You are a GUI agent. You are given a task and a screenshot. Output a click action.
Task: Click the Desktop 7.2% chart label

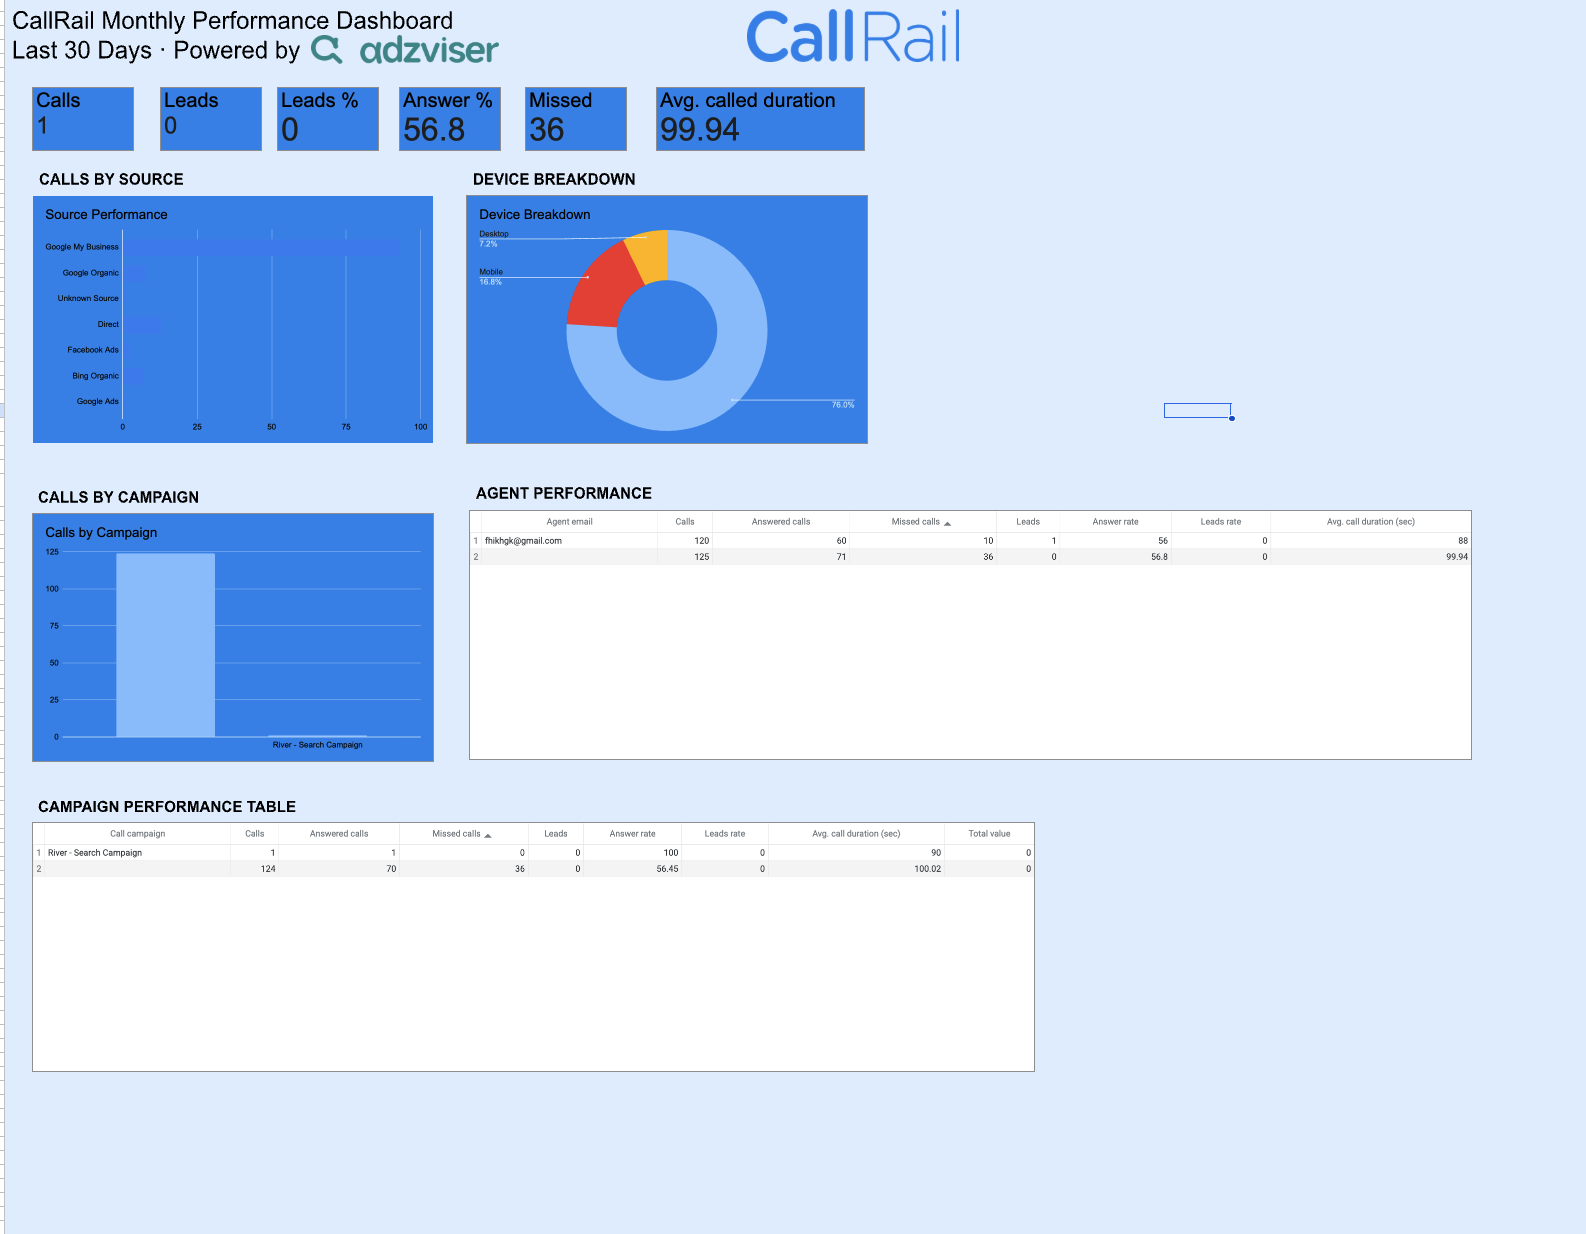click(494, 239)
